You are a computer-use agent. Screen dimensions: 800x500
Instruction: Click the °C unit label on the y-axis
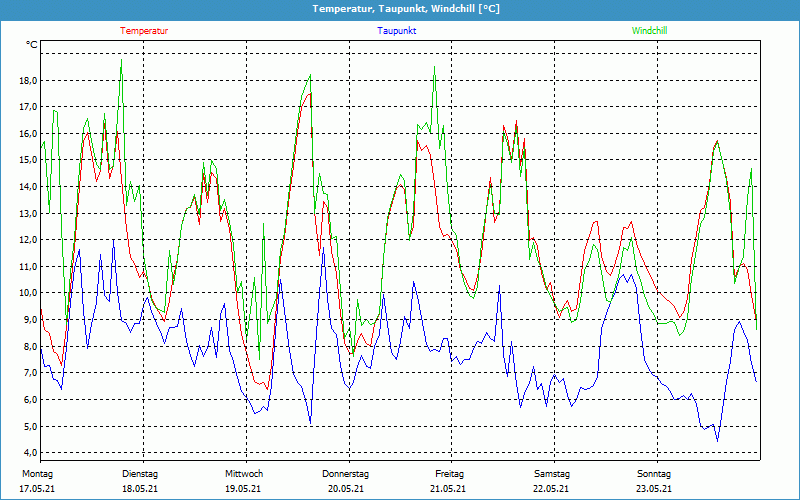tap(32, 45)
